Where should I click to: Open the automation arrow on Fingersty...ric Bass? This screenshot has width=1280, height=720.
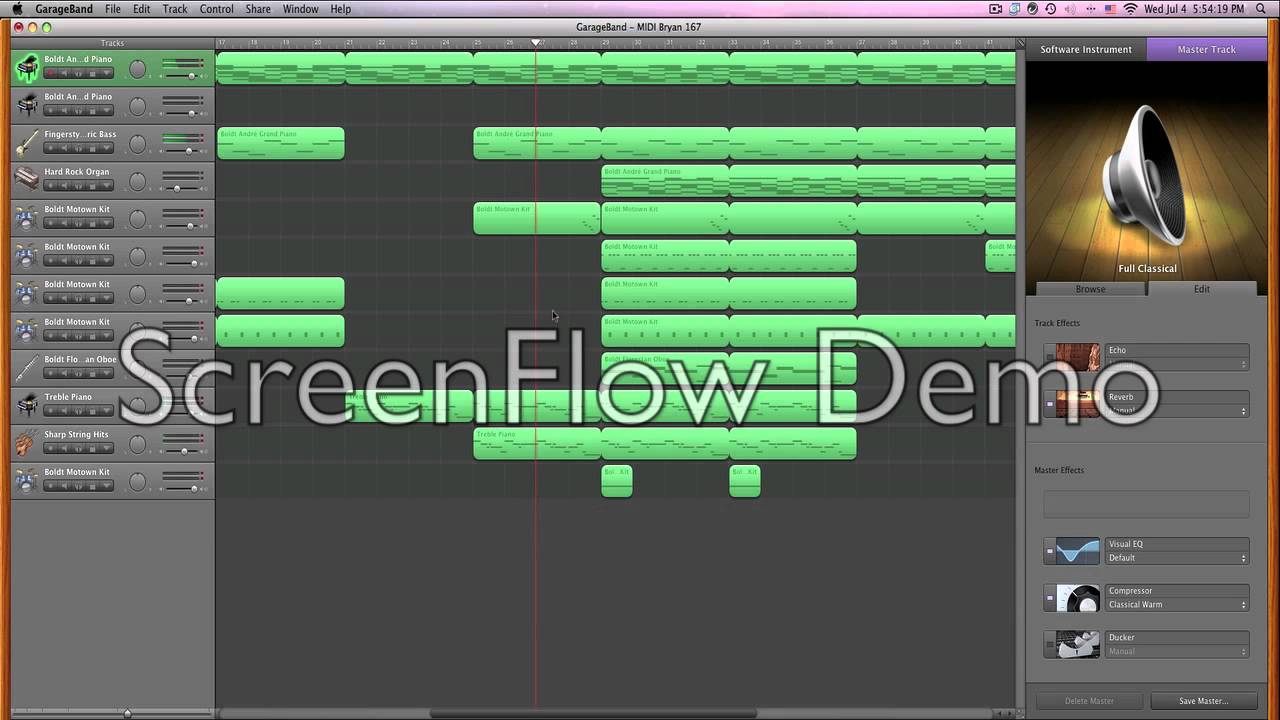[106, 148]
